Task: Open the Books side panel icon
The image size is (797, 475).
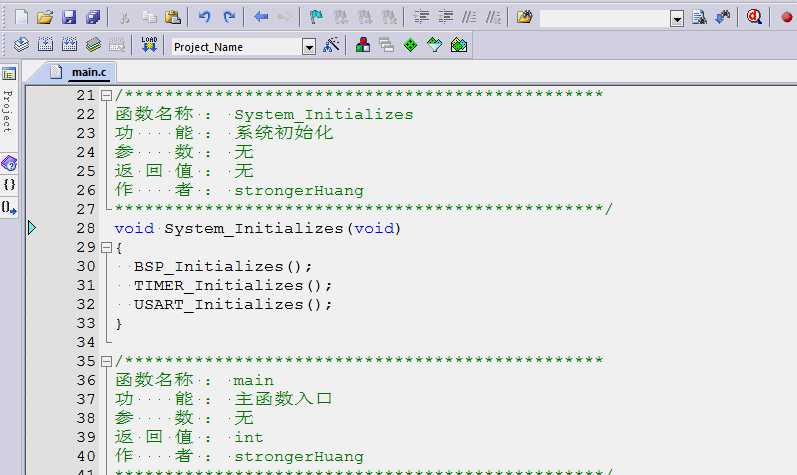Action: click(9, 164)
